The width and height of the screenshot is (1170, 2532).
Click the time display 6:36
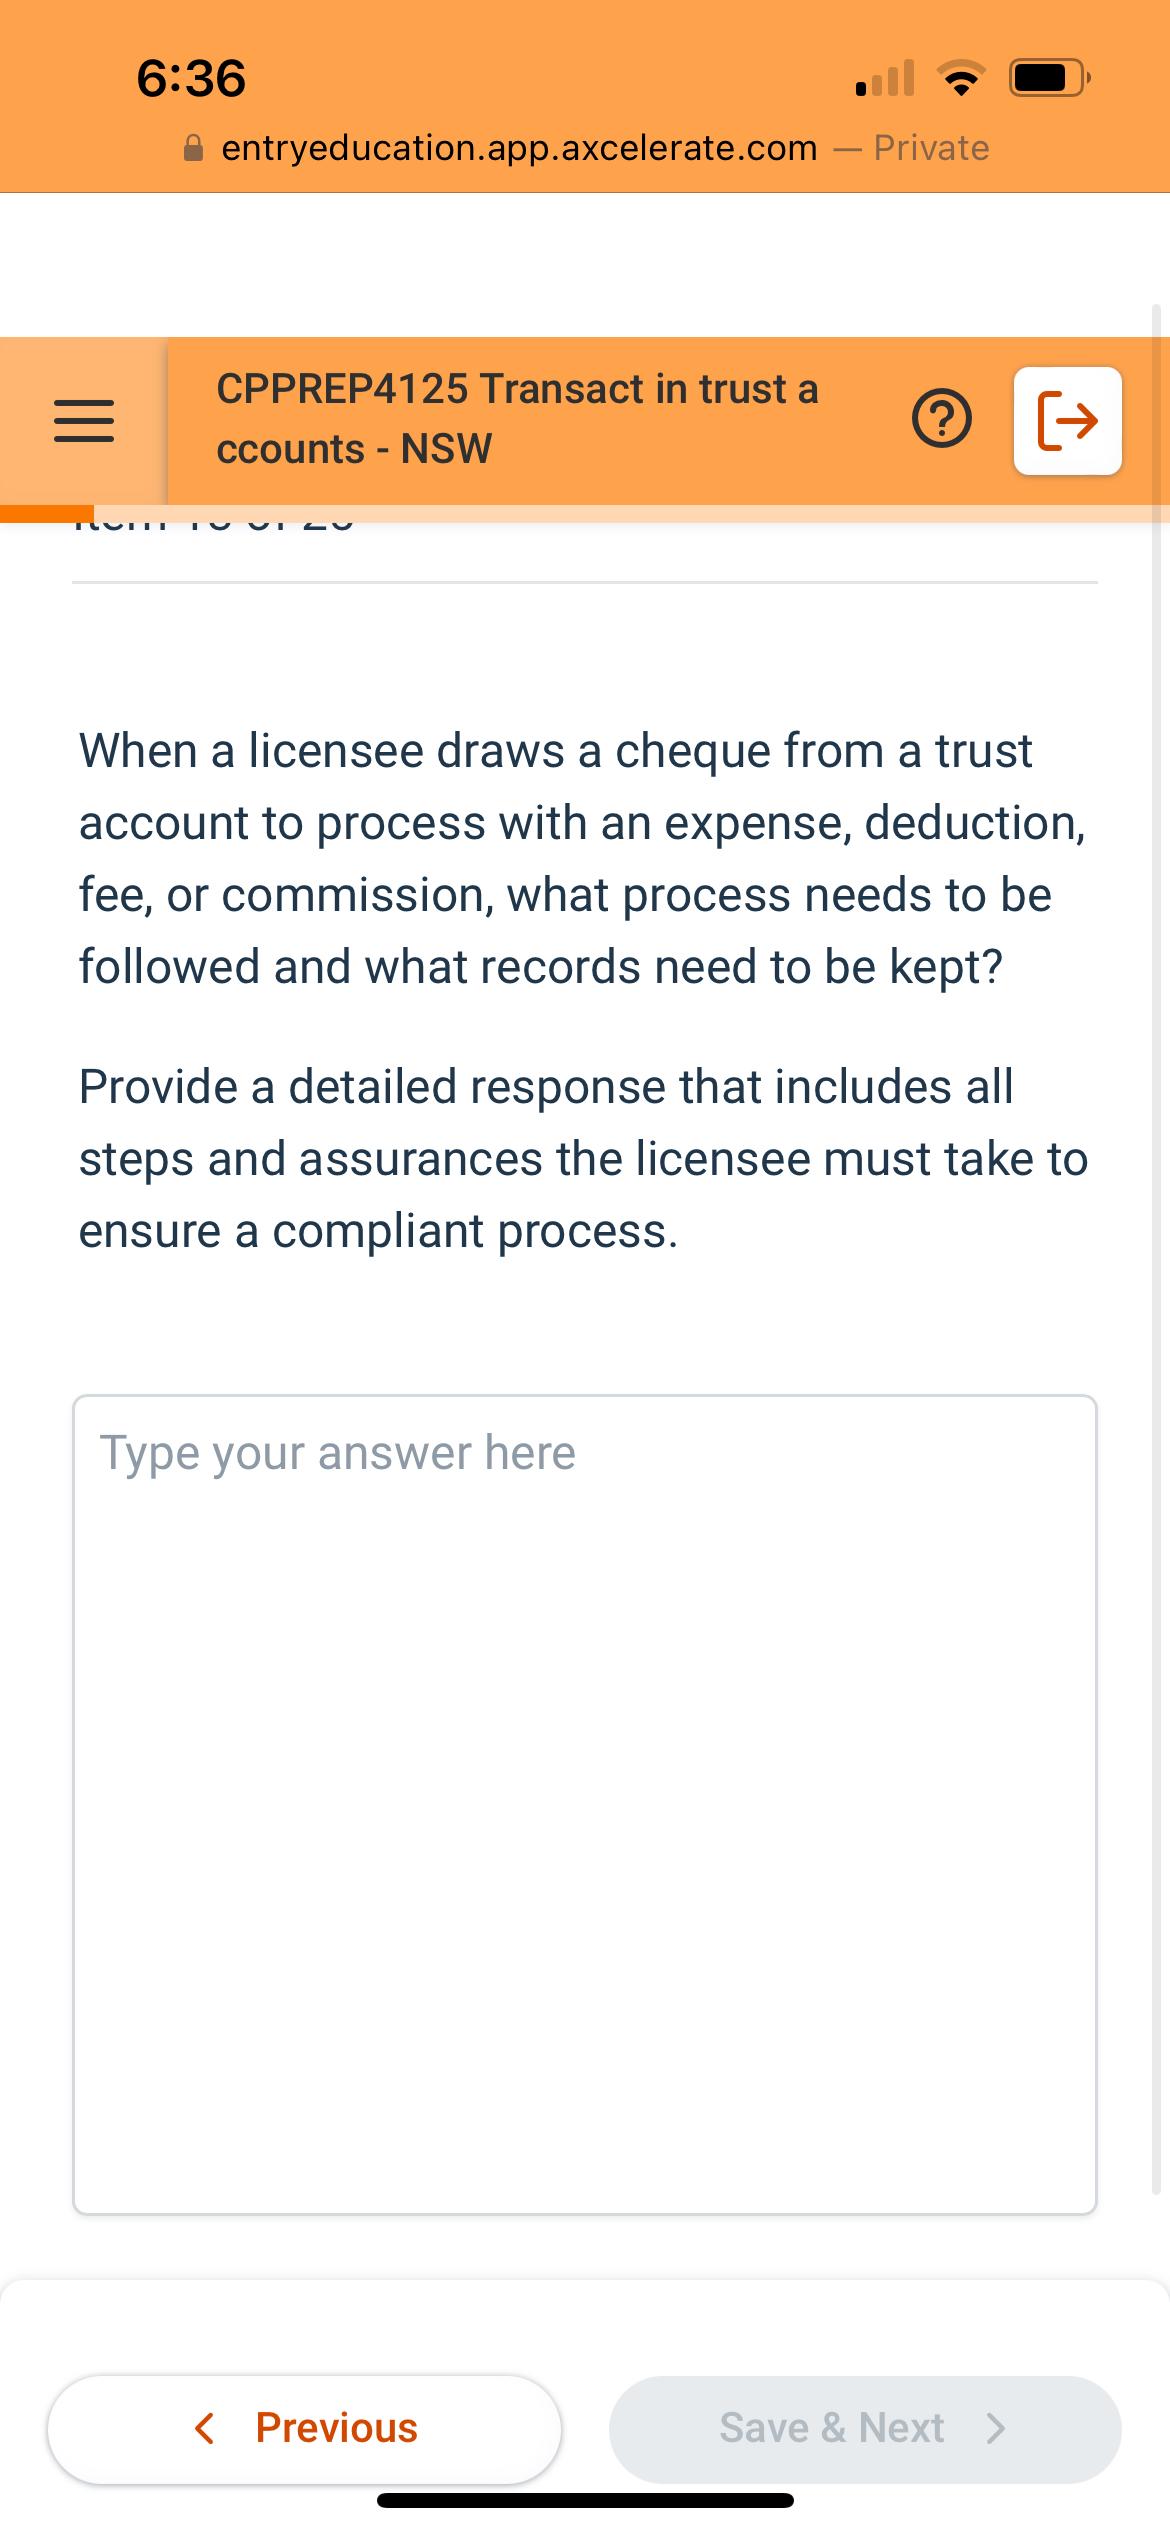190,78
